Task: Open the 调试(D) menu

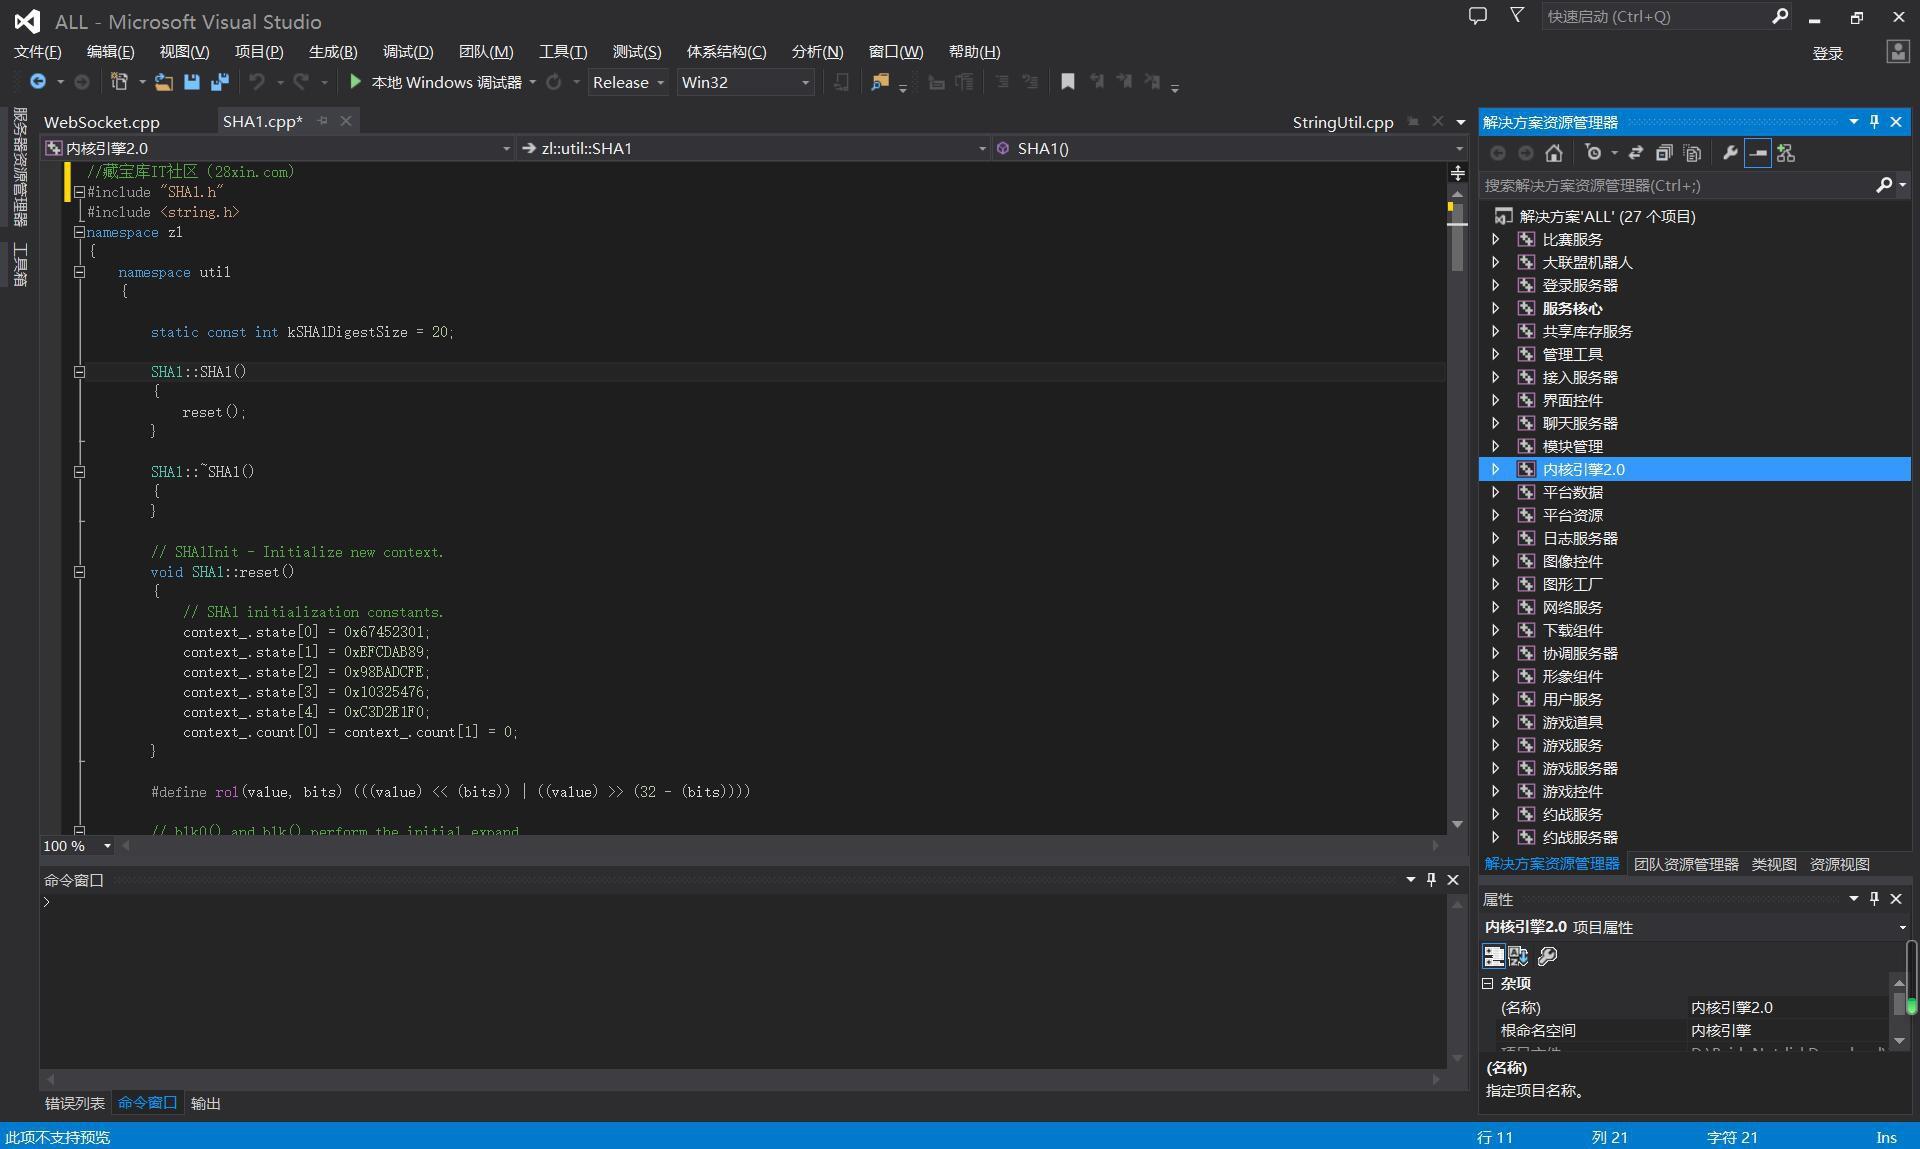Action: pyautogui.click(x=407, y=52)
